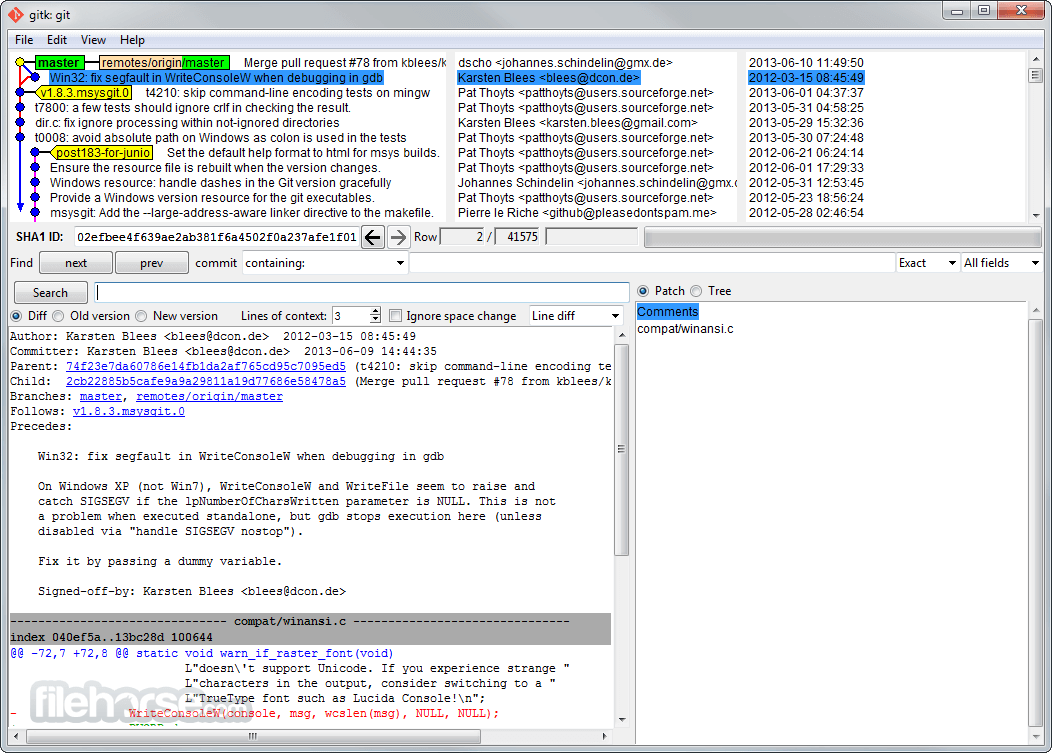Click the Find next button
Image resolution: width=1052 pixels, height=753 pixels.
pos(76,263)
